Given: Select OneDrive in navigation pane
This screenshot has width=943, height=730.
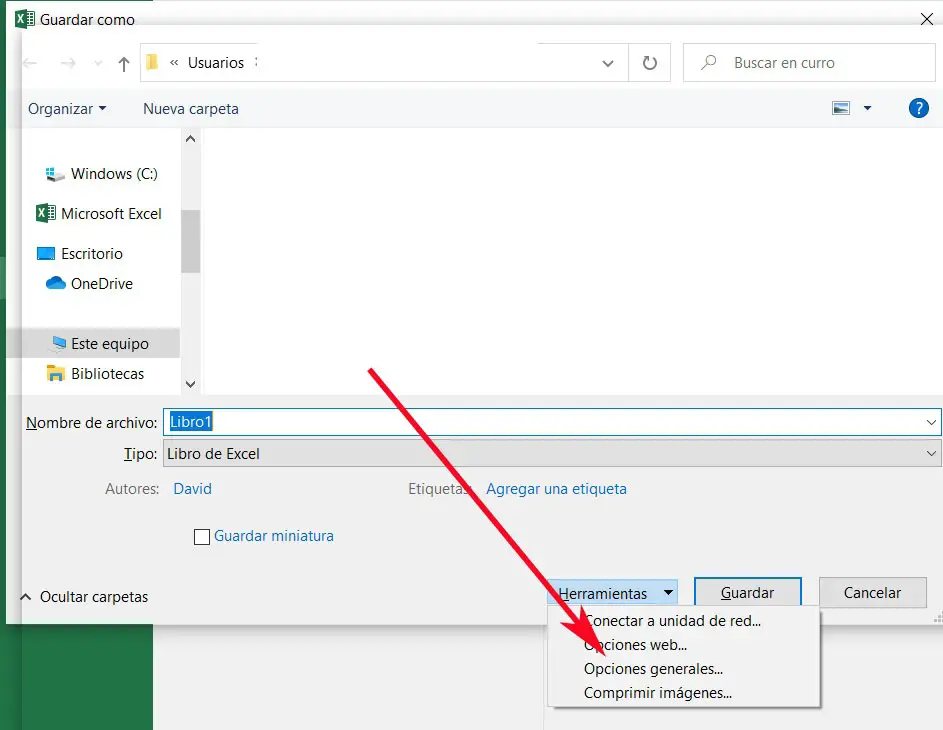Looking at the screenshot, I should point(90,283).
